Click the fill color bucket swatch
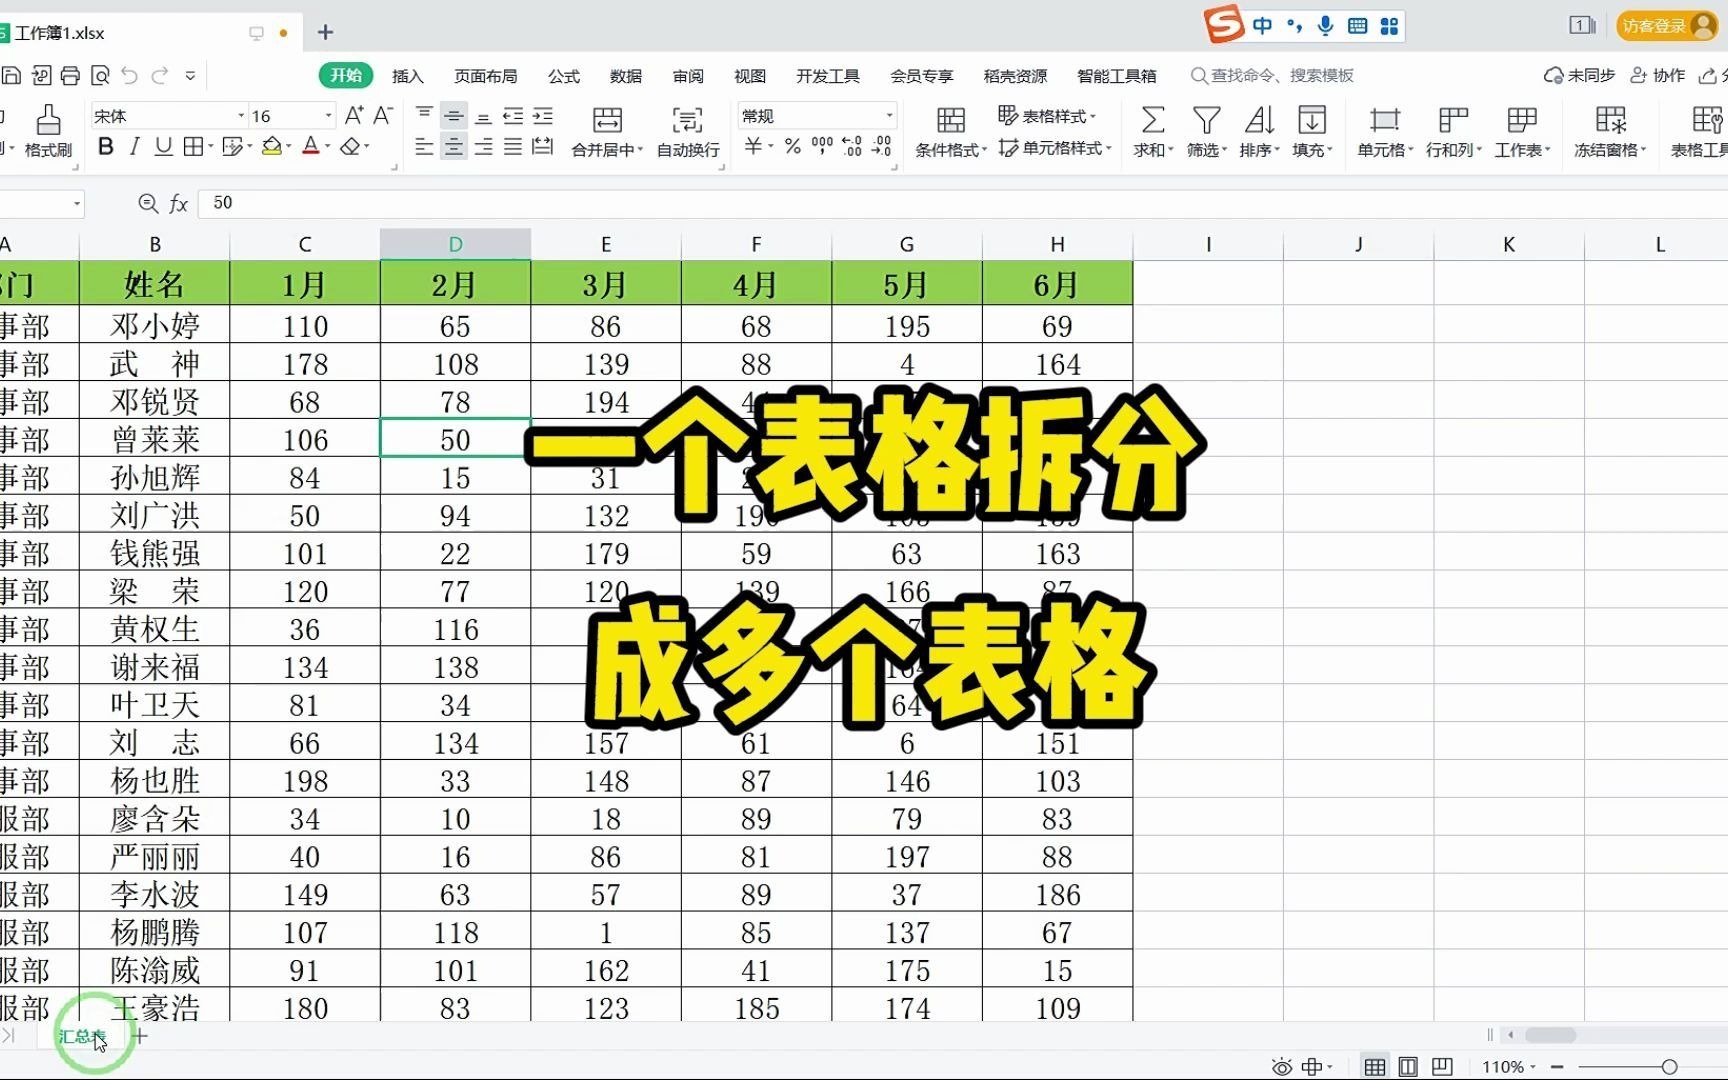The image size is (1728, 1080). pos(271,147)
